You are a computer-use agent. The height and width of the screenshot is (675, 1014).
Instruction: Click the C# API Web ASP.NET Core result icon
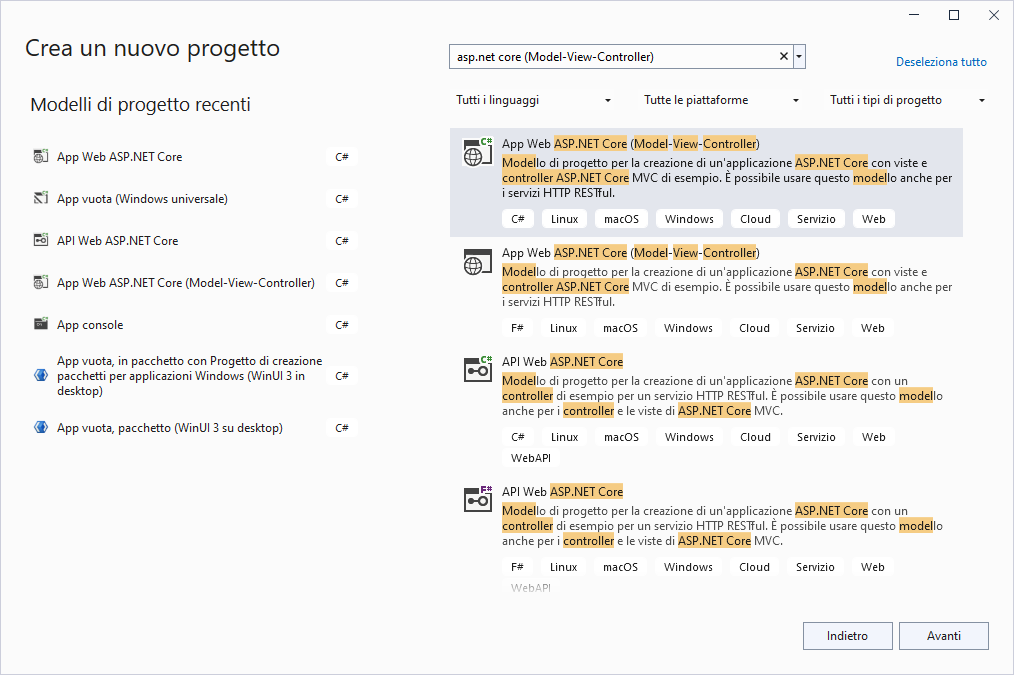(x=478, y=369)
